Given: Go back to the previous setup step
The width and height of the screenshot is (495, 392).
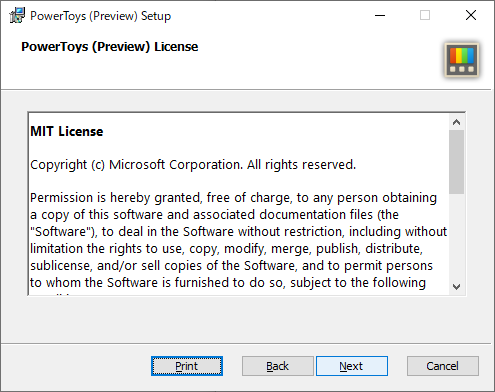Looking at the screenshot, I should click(x=278, y=366).
